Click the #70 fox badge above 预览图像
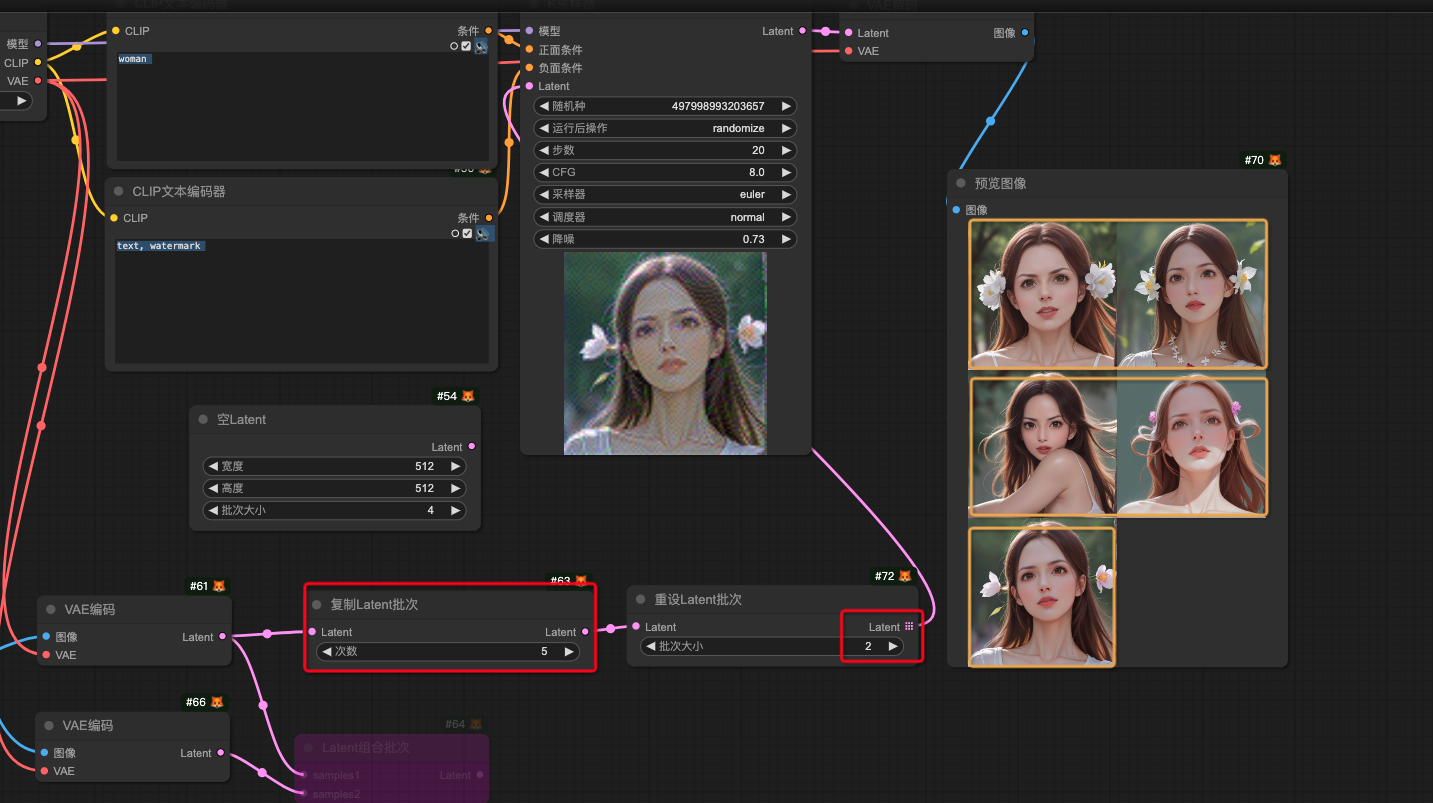Image resolution: width=1433 pixels, height=803 pixels. [x=1263, y=160]
